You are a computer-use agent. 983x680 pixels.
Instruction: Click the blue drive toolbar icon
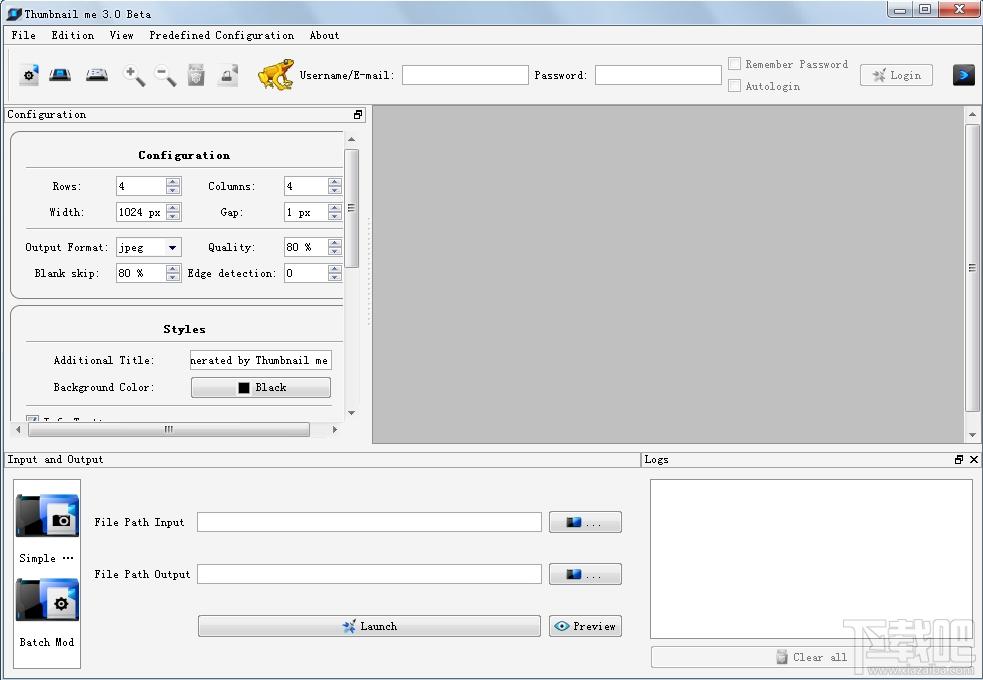click(60, 75)
